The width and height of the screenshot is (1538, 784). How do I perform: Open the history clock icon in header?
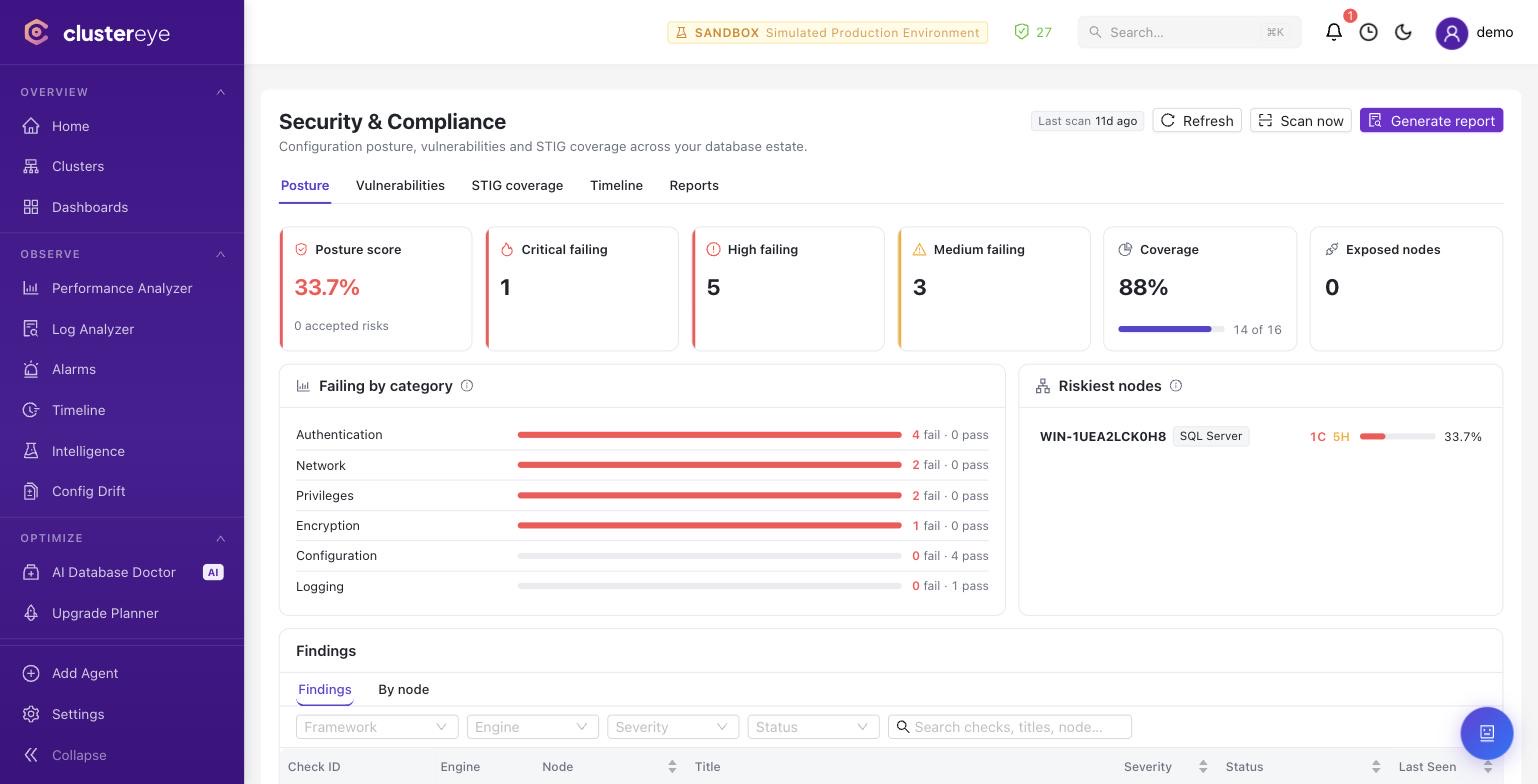1369,32
